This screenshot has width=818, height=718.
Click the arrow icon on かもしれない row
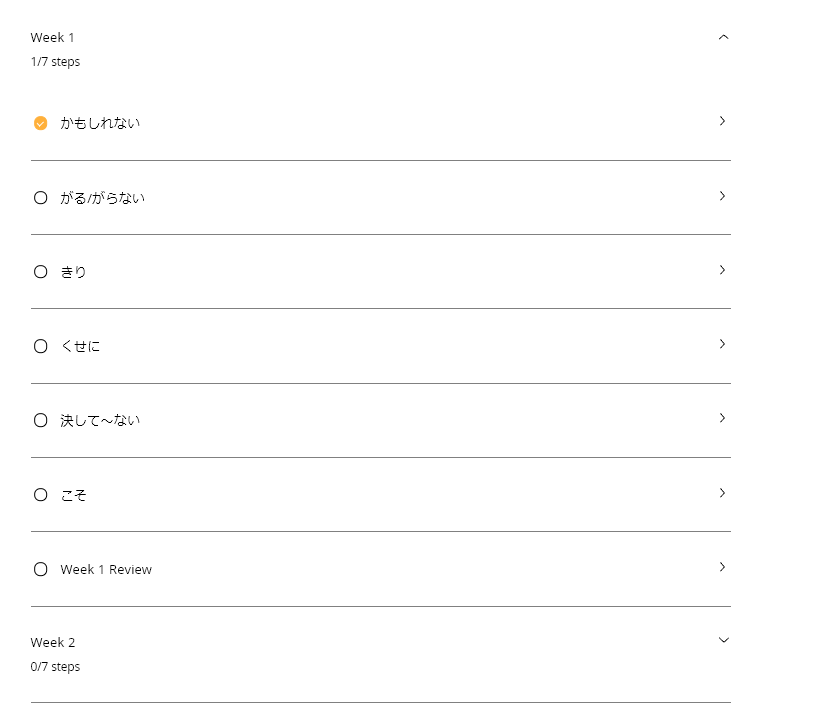tap(722, 121)
